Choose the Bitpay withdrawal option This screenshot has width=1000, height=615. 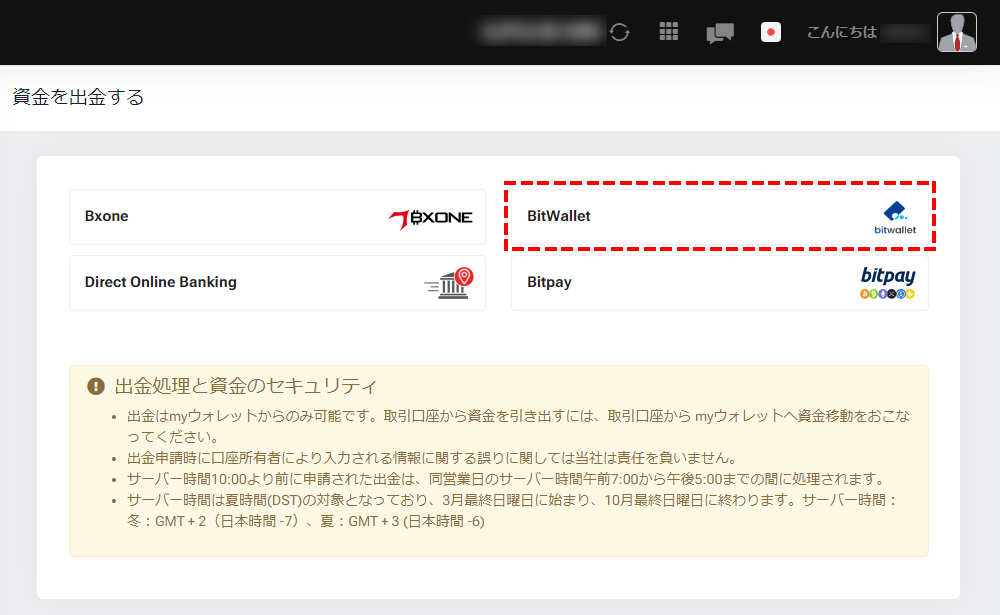[719, 283]
